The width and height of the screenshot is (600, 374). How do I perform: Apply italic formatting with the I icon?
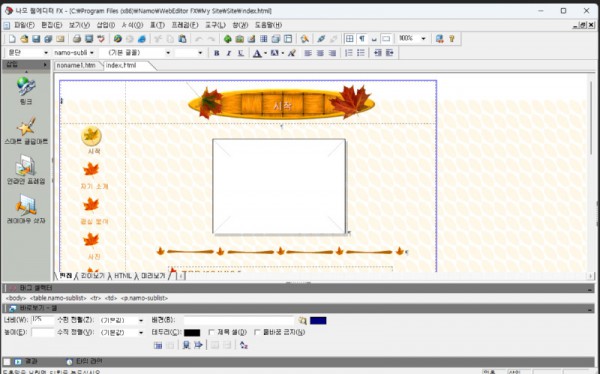click(229, 53)
